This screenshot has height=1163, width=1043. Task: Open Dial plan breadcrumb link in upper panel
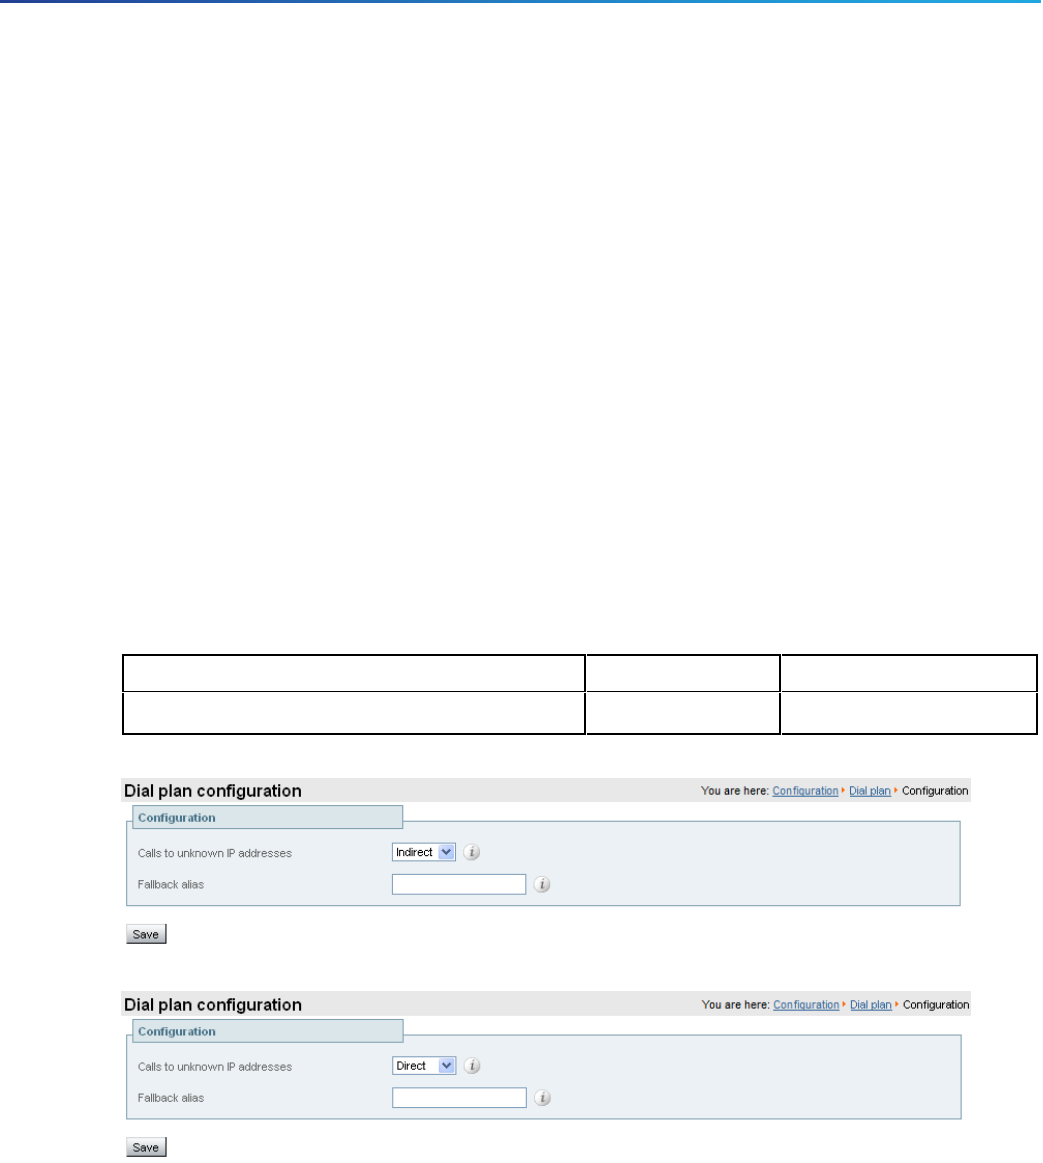869,791
